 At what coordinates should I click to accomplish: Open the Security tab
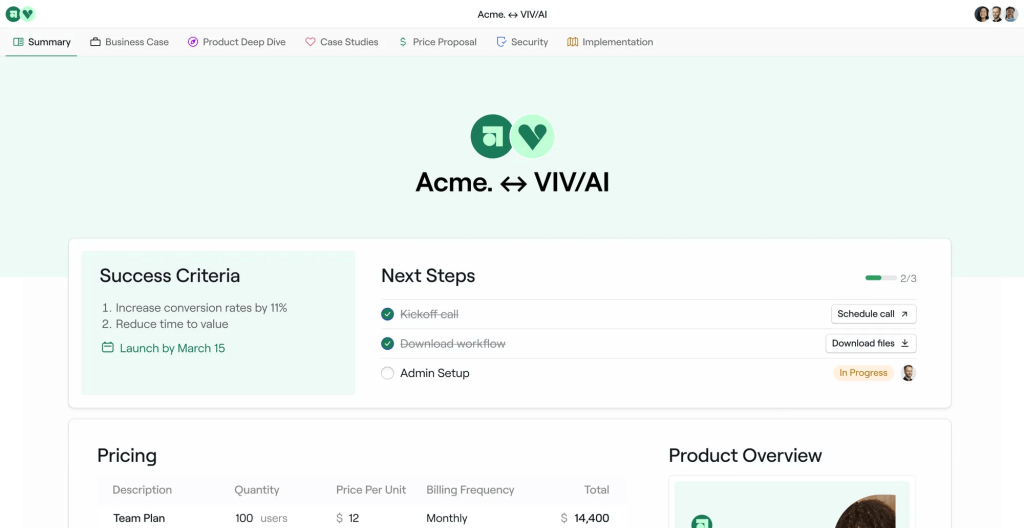(522, 42)
